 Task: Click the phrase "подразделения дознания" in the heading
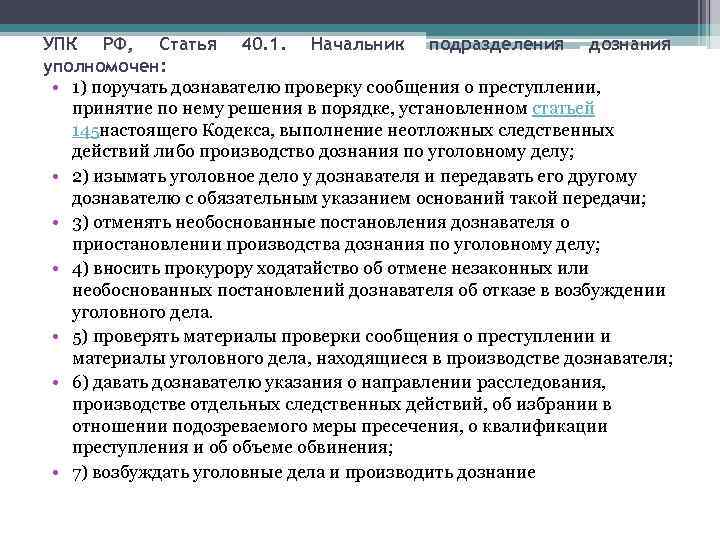click(x=550, y=45)
